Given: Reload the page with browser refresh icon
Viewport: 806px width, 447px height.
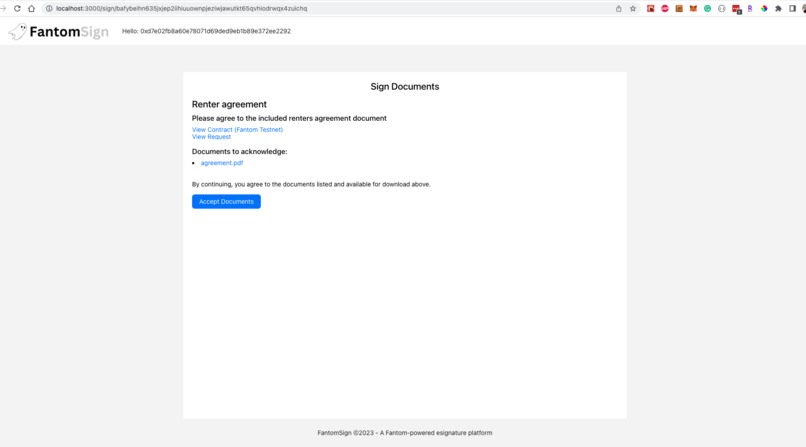Looking at the screenshot, I should click(x=17, y=8).
